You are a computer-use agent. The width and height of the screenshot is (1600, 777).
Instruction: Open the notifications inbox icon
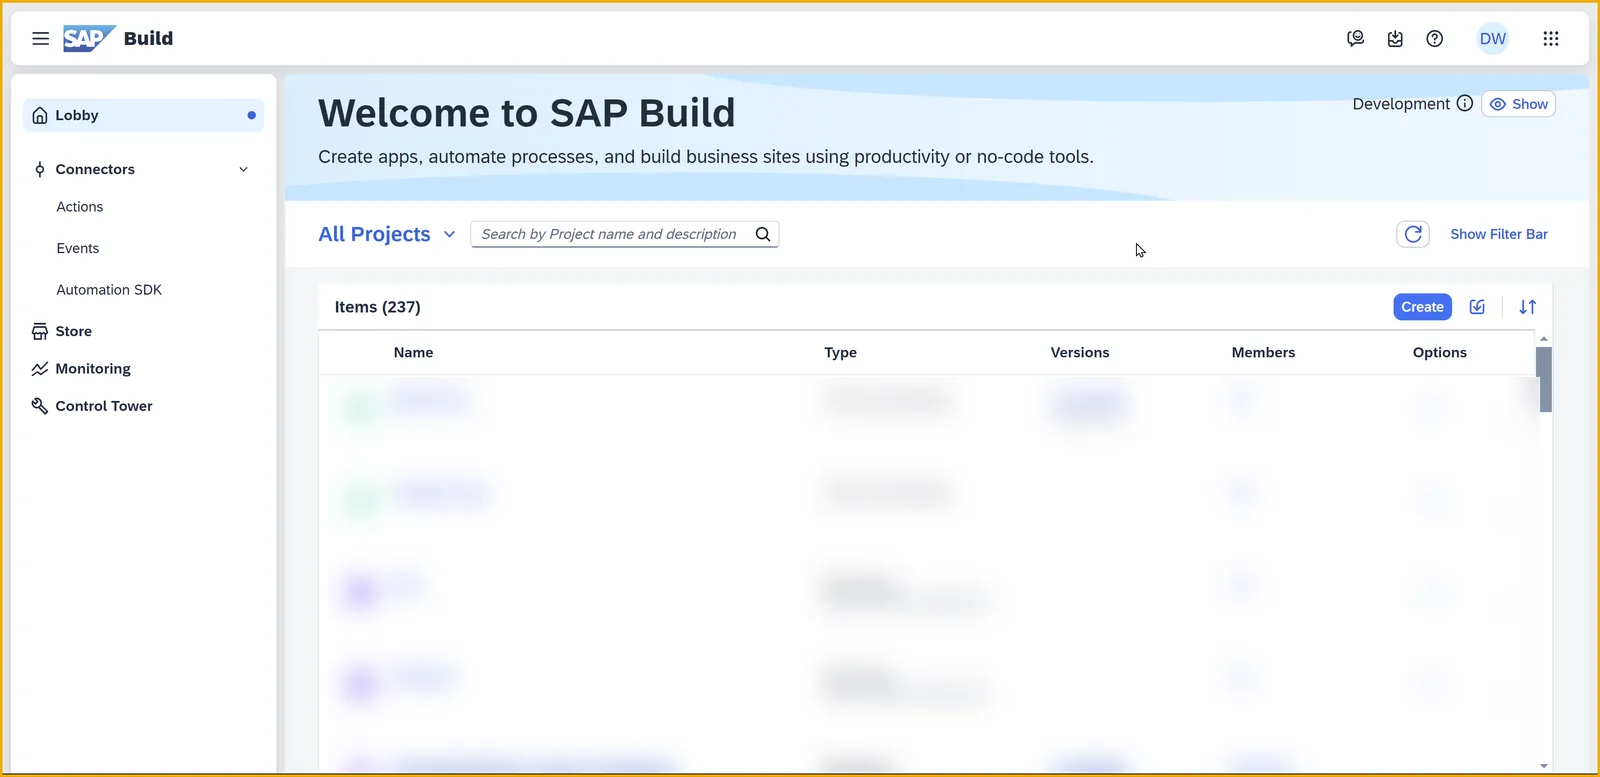[1395, 39]
